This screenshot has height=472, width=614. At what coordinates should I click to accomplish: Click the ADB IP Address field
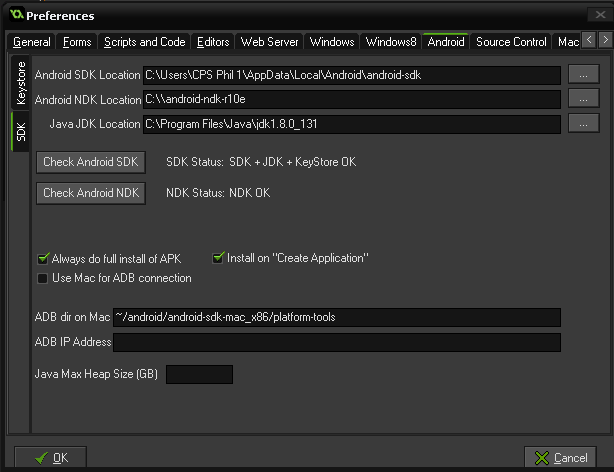337,342
